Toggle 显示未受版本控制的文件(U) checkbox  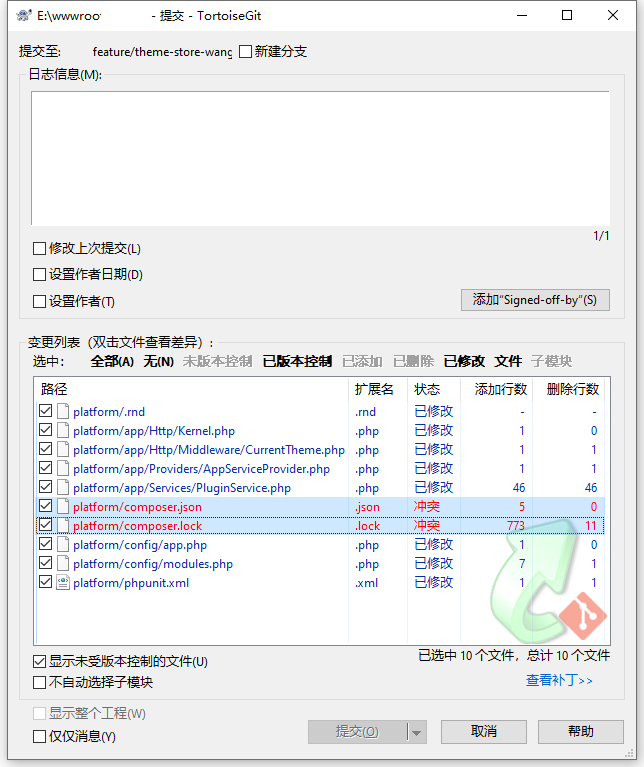[39, 662]
